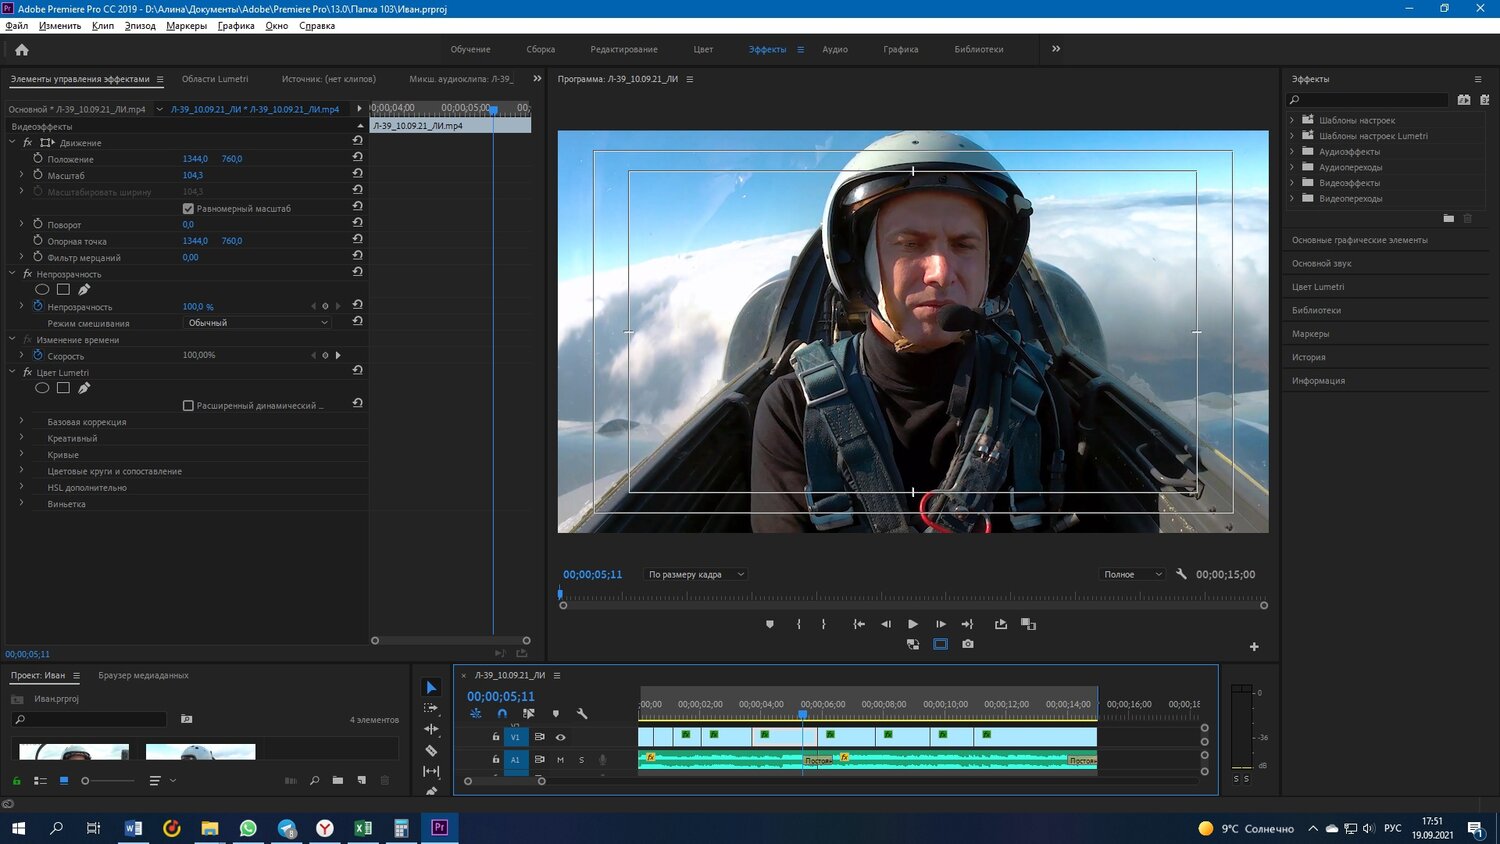Click the Home icon
The image size is (1500, 844).
[22, 49]
